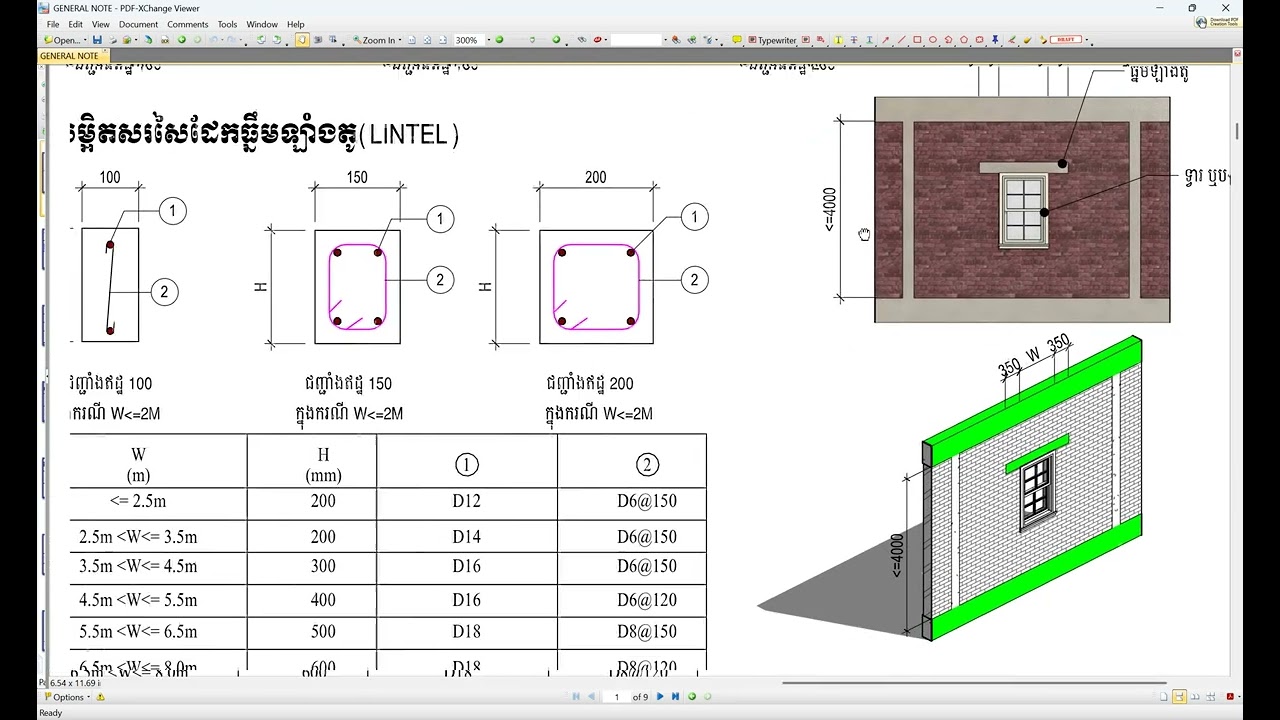1280x720 pixels.
Task: Go to next page arrow
Action: coord(660,697)
